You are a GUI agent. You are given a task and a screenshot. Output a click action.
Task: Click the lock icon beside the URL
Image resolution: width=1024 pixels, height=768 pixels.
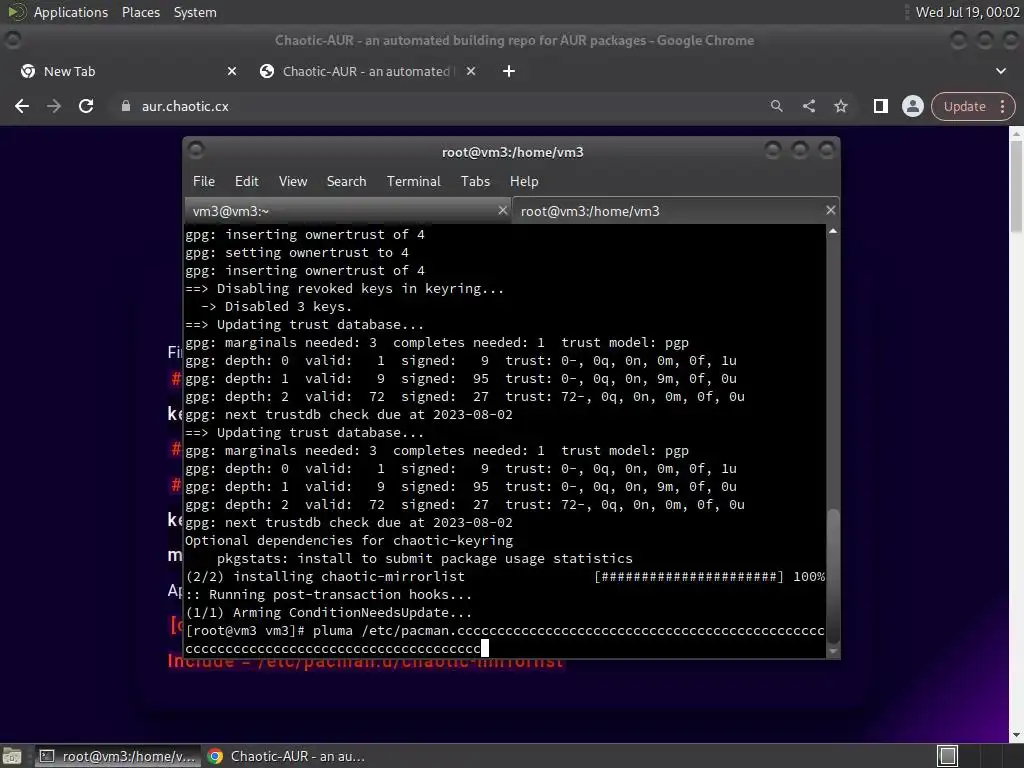point(125,106)
